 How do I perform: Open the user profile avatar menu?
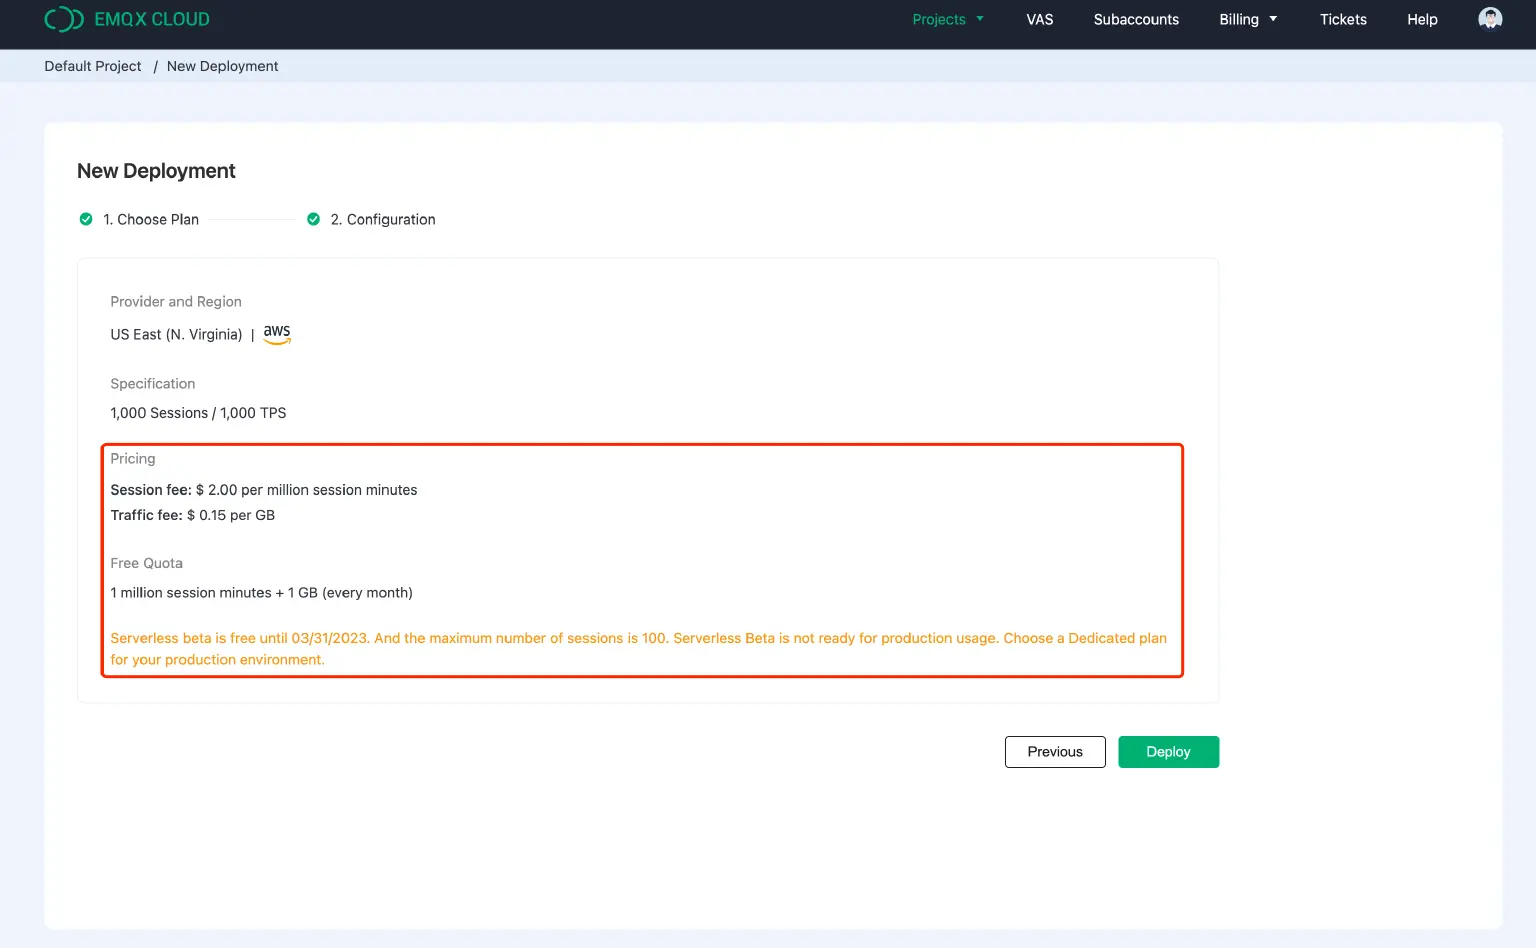[1490, 19]
